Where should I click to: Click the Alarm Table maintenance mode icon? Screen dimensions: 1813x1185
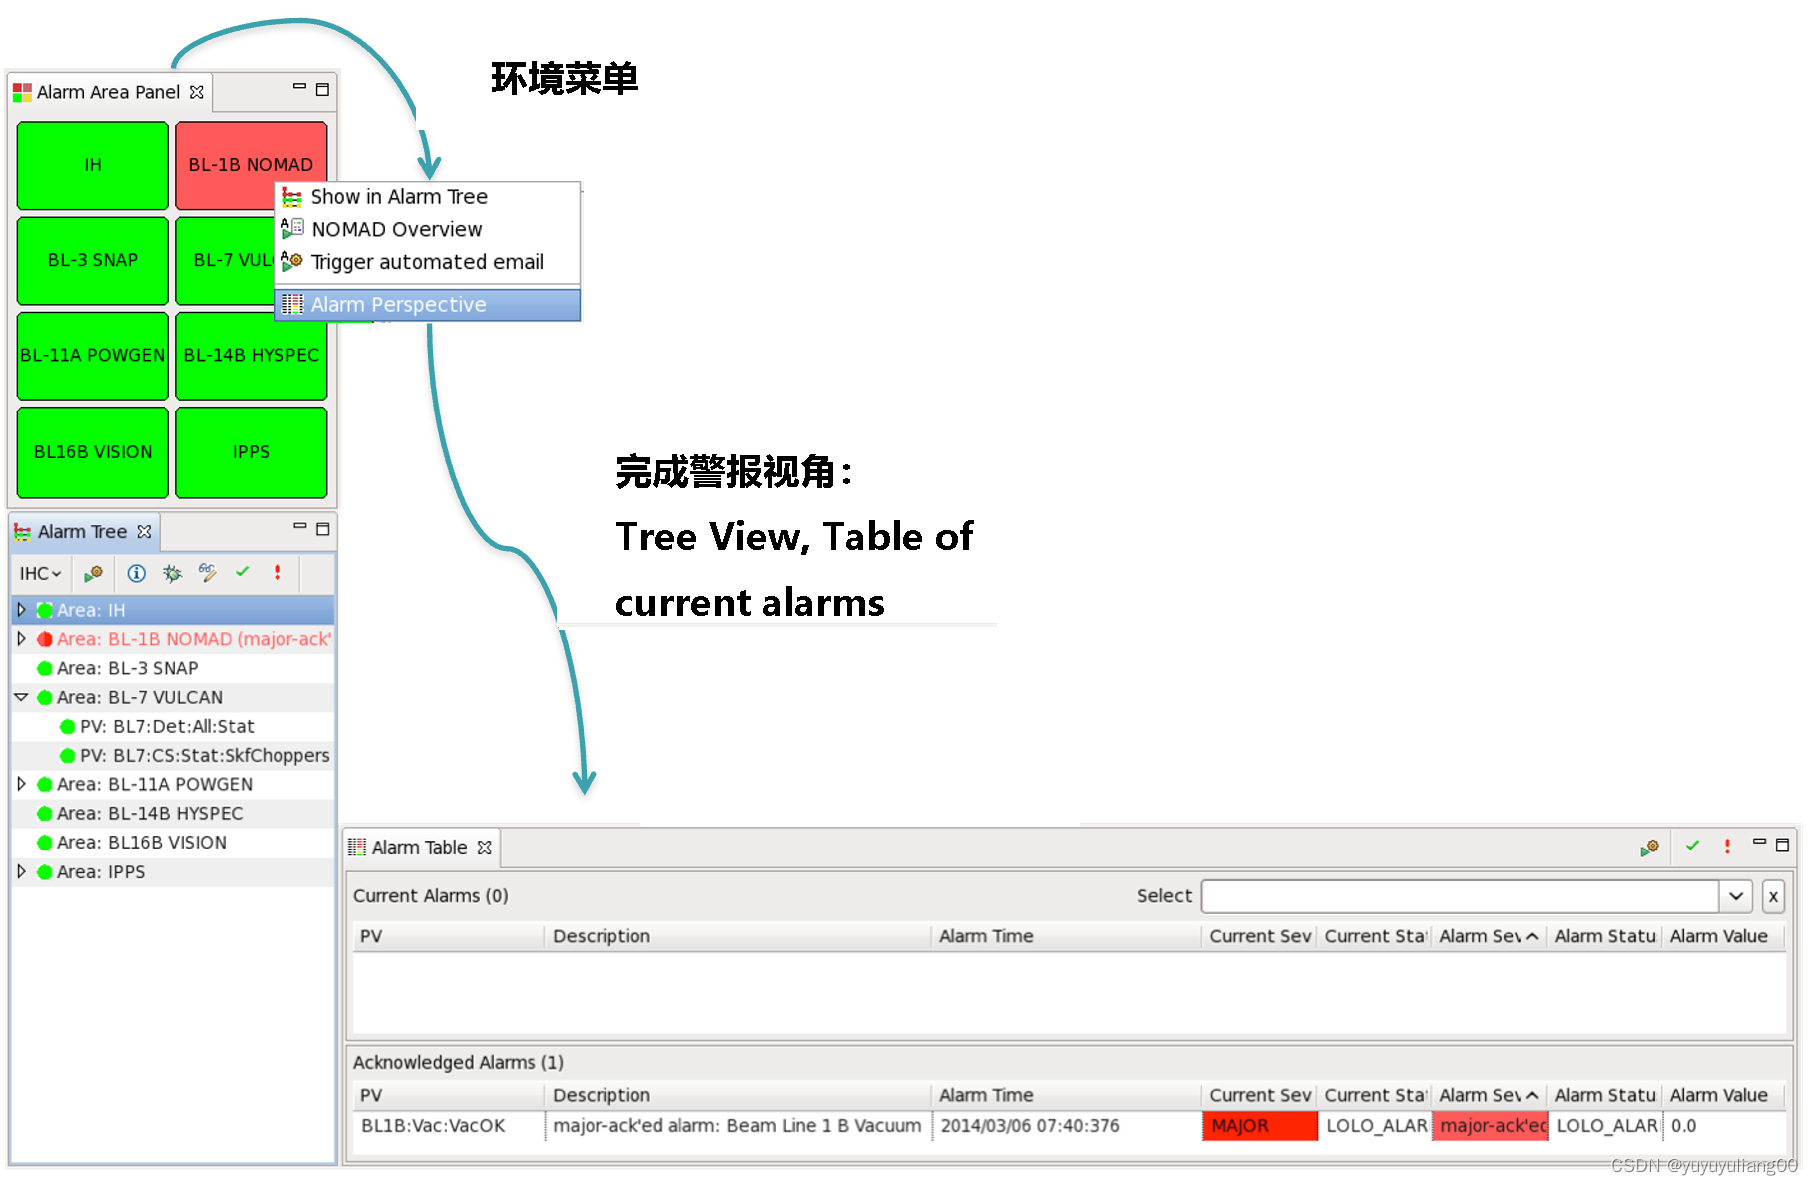click(x=1650, y=848)
